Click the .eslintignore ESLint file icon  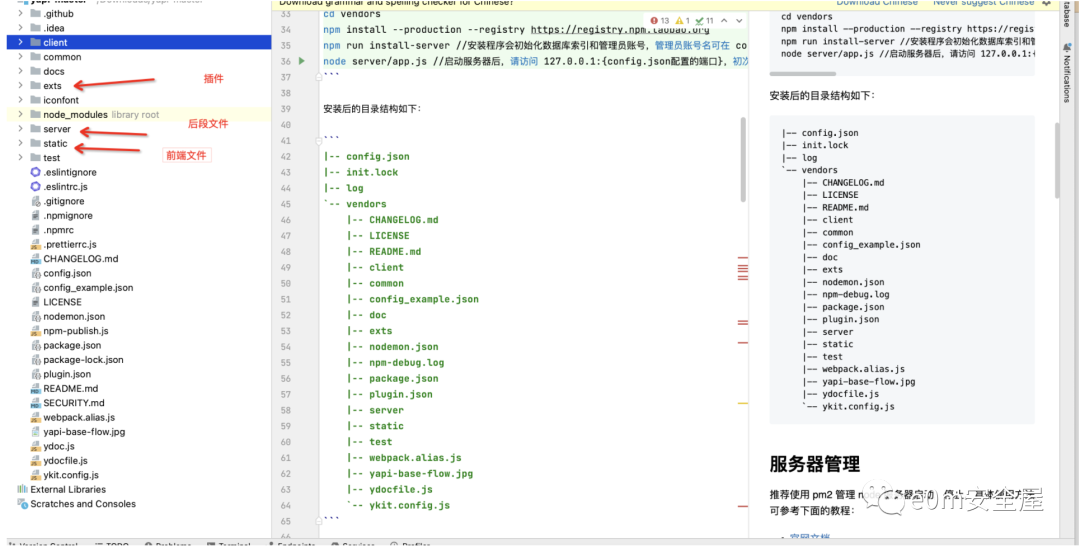pos(36,172)
